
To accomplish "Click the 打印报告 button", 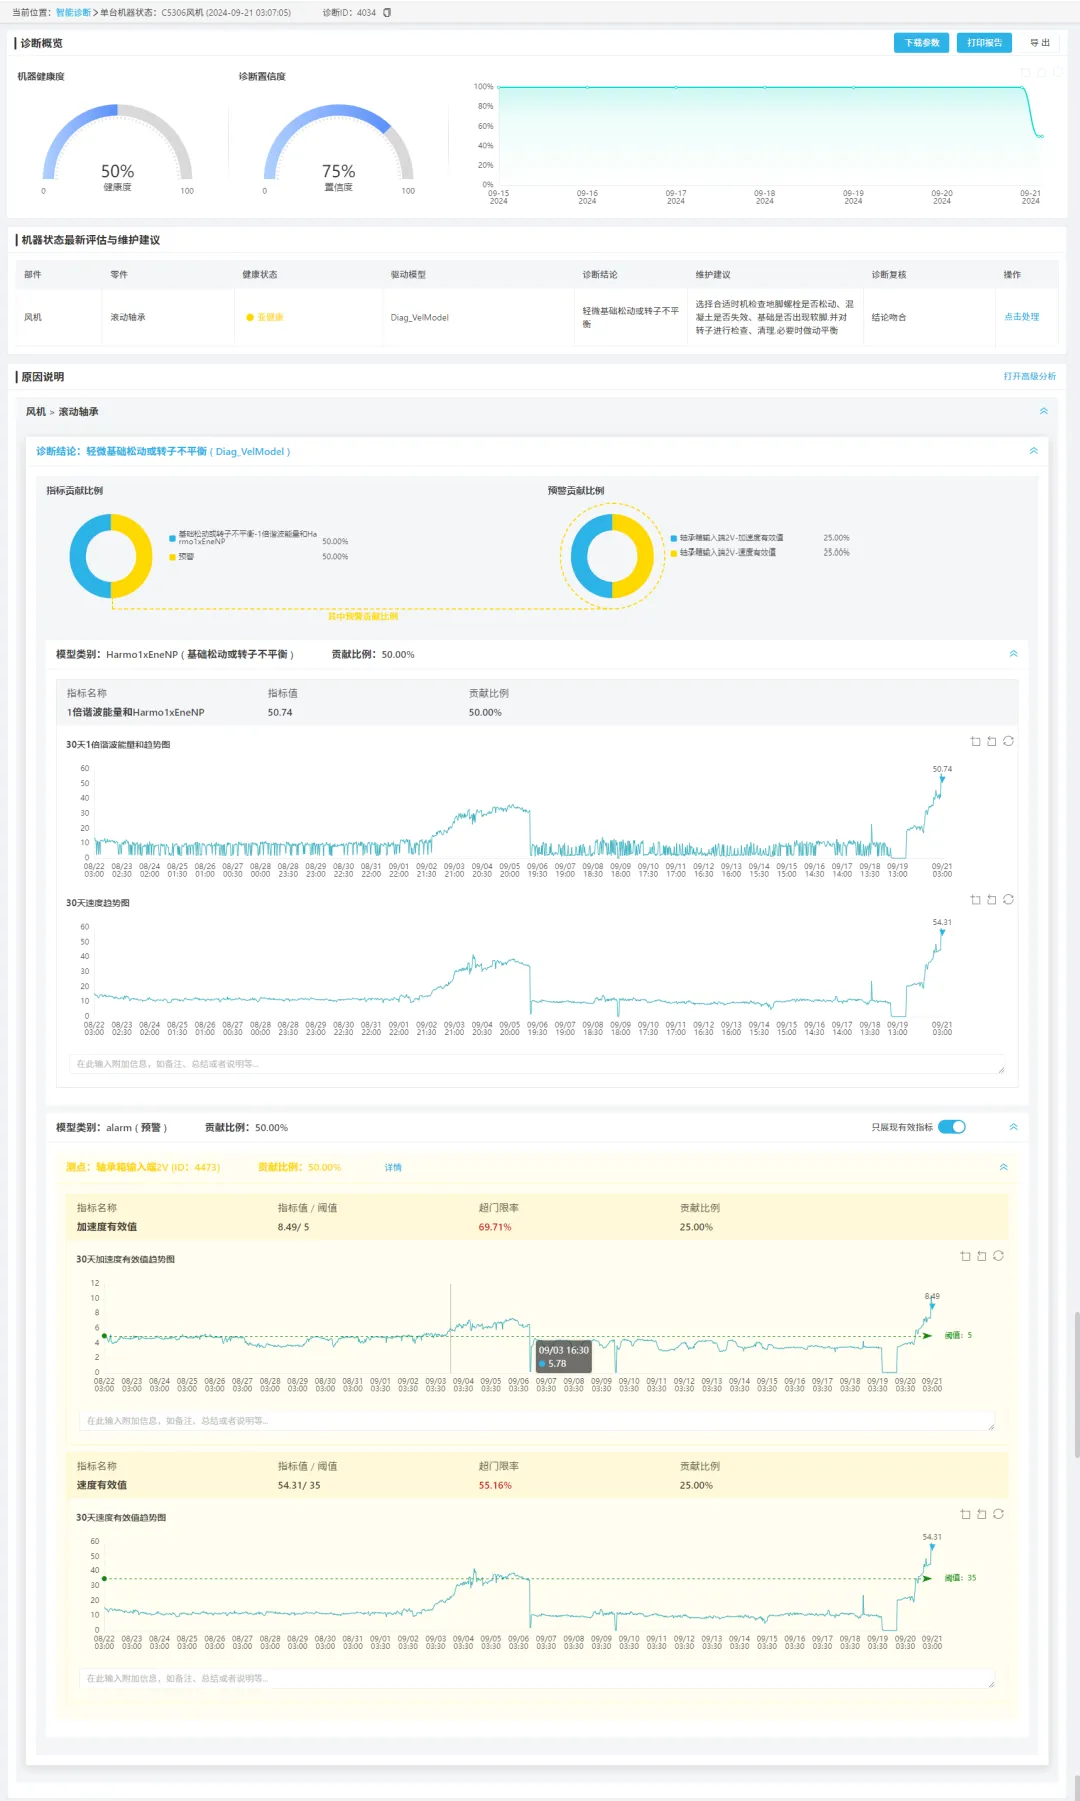I will (984, 43).
